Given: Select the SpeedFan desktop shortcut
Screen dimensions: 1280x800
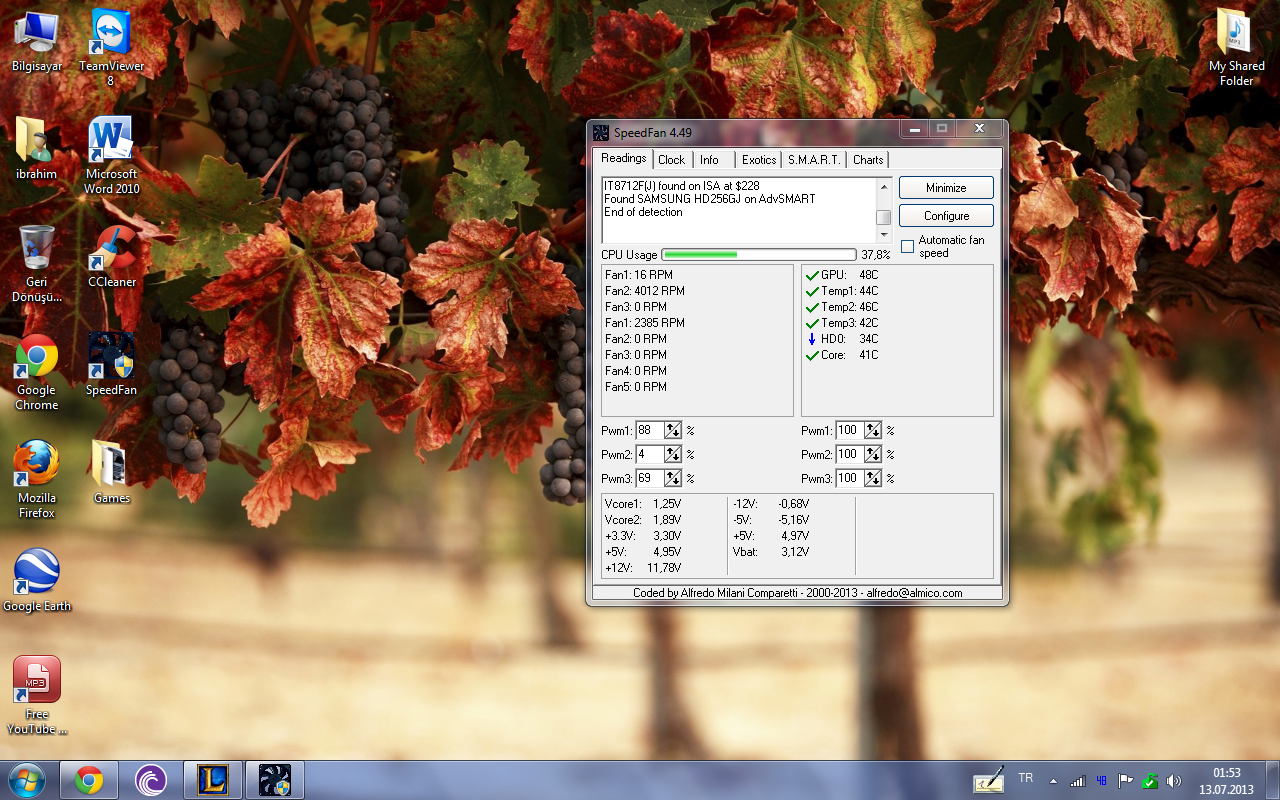Looking at the screenshot, I should [111, 364].
